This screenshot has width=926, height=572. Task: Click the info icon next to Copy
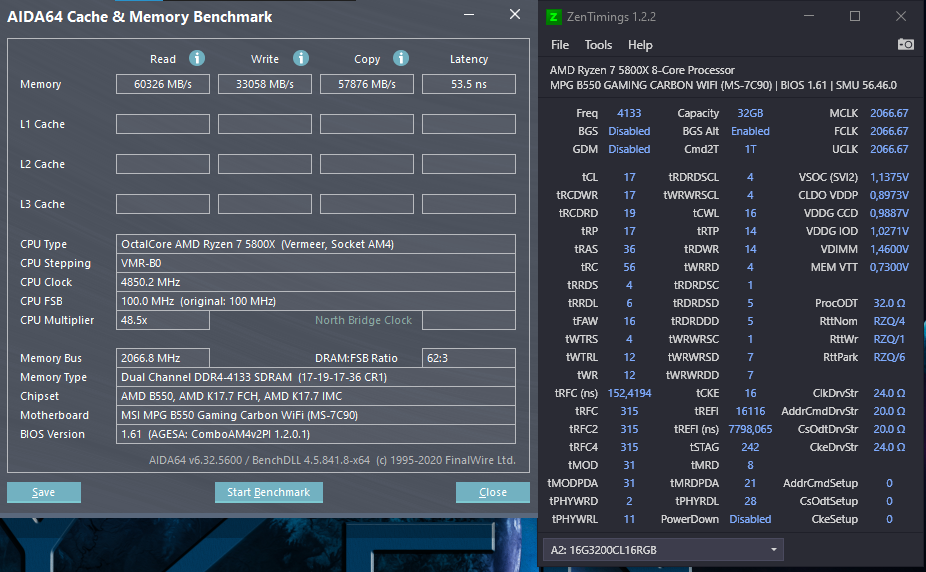[x=401, y=58]
